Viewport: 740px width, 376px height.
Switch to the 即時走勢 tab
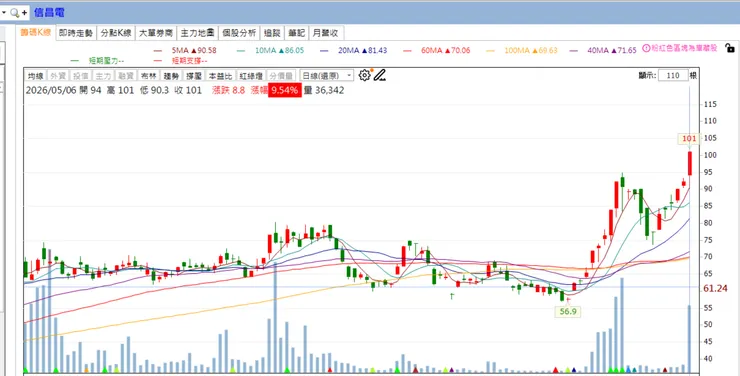click(76, 33)
